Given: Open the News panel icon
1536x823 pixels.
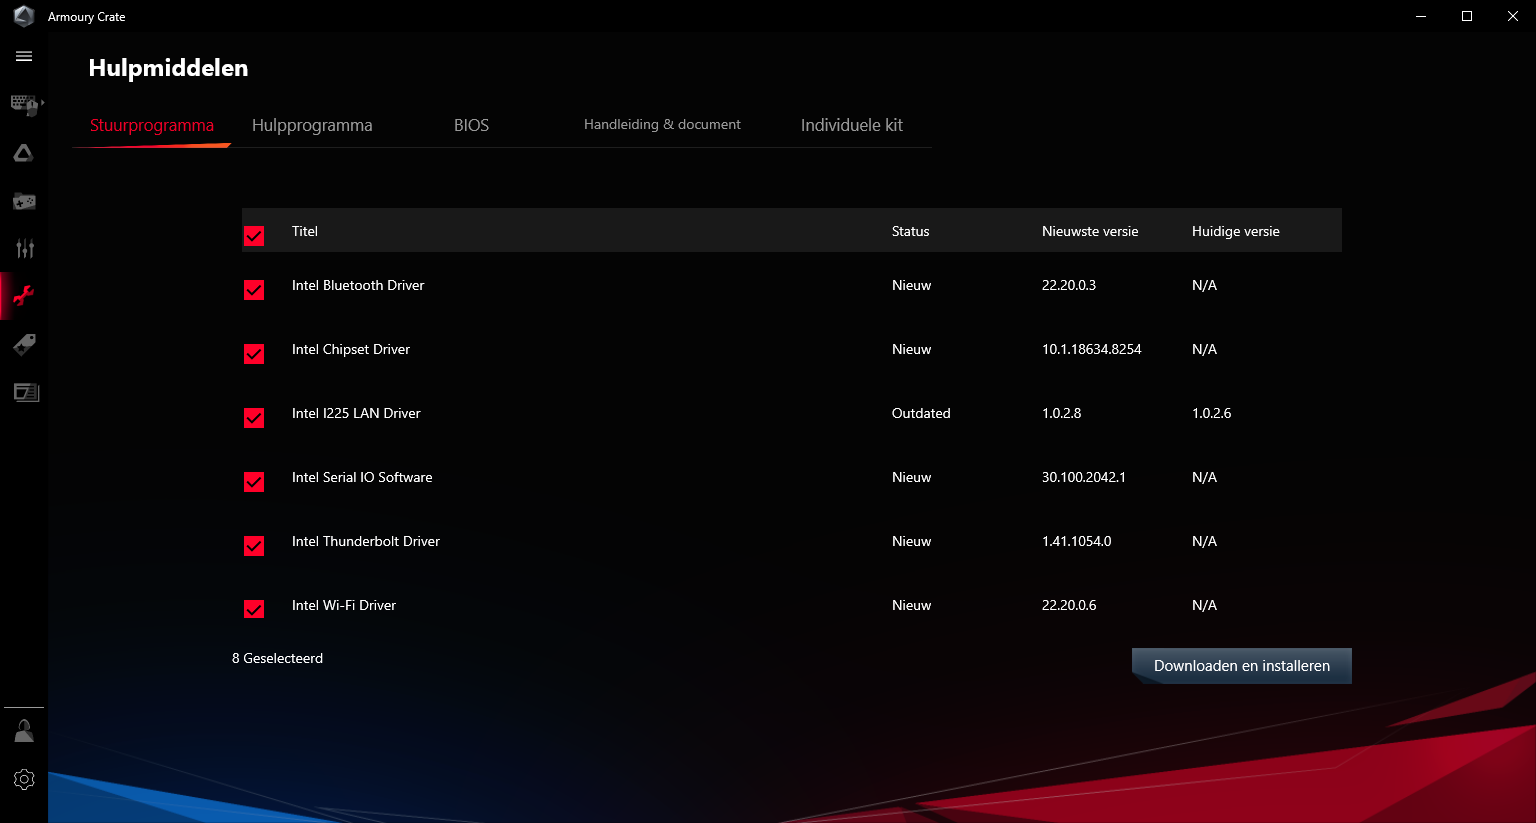Looking at the screenshot, I should (26, 392).
